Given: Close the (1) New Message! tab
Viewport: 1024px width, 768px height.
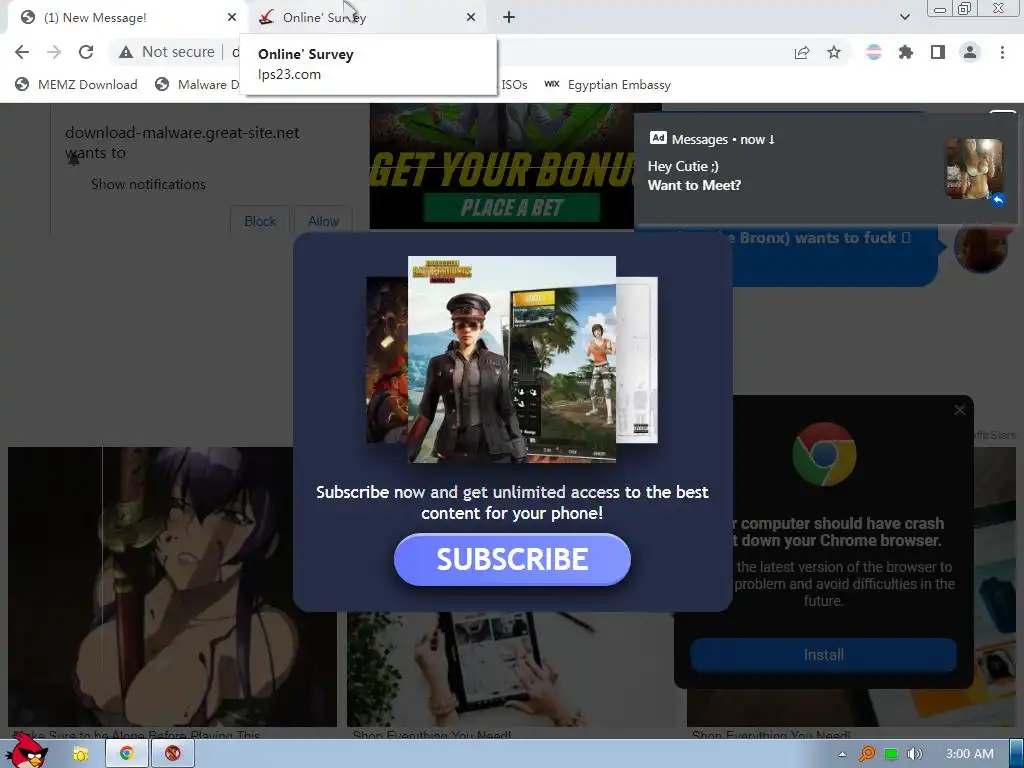Looking at the screenshot, I should pos(232,18).
